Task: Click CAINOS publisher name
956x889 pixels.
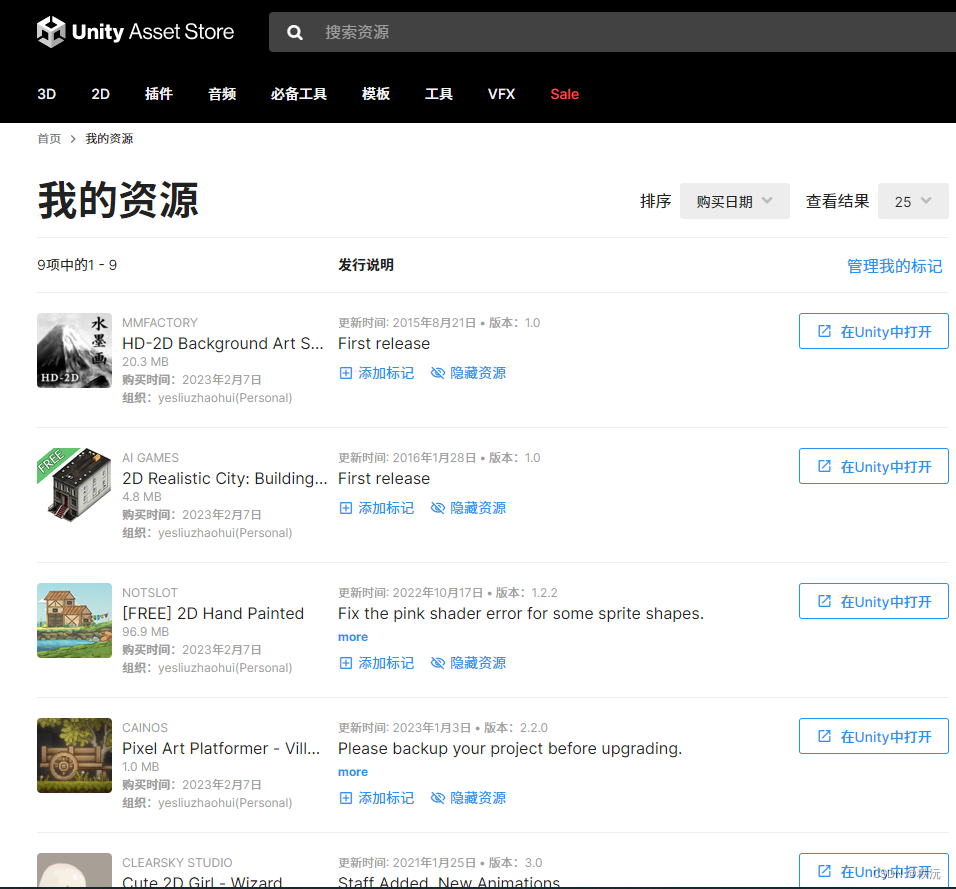Action: (145, 728)
